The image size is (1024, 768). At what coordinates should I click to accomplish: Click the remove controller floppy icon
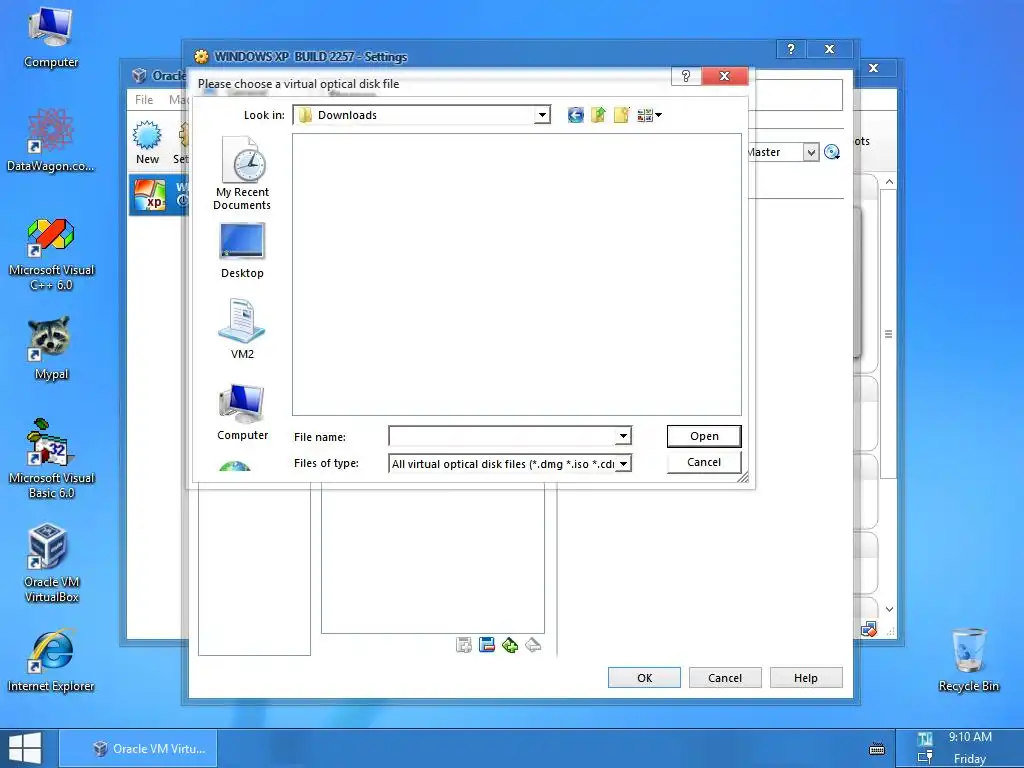(487, 645)
